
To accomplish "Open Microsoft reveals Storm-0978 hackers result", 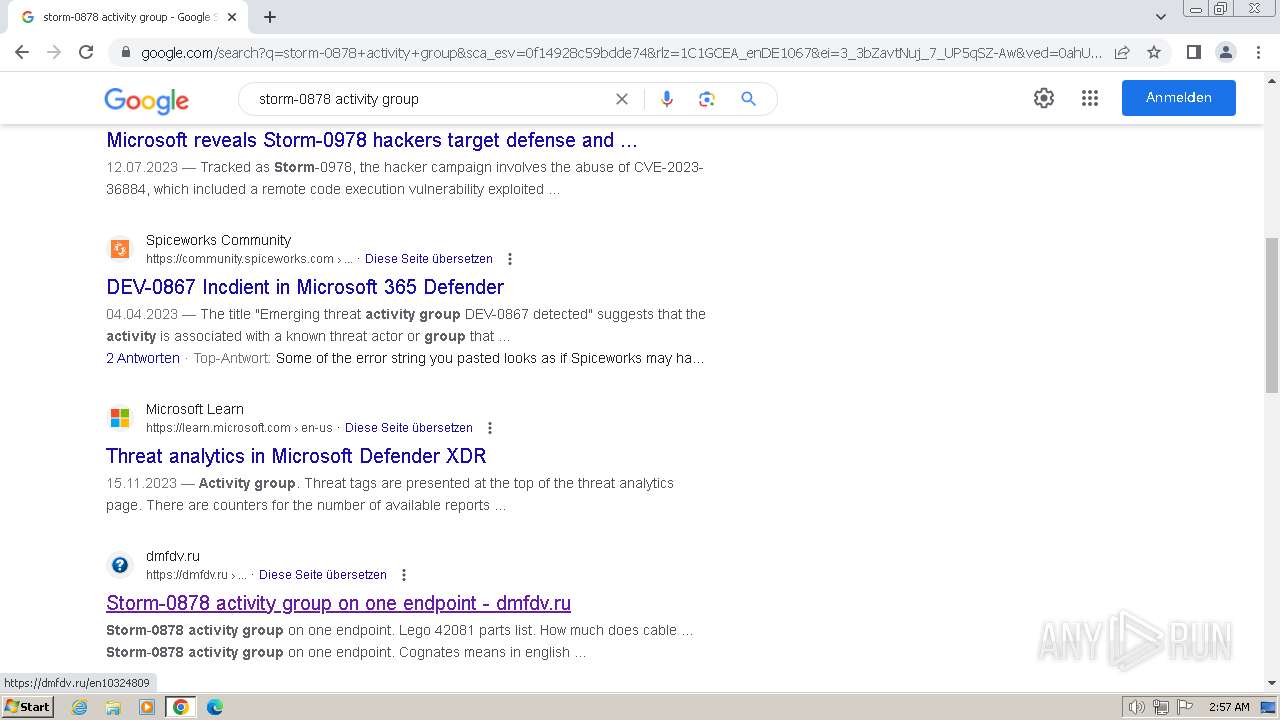I will pos(372,140).
